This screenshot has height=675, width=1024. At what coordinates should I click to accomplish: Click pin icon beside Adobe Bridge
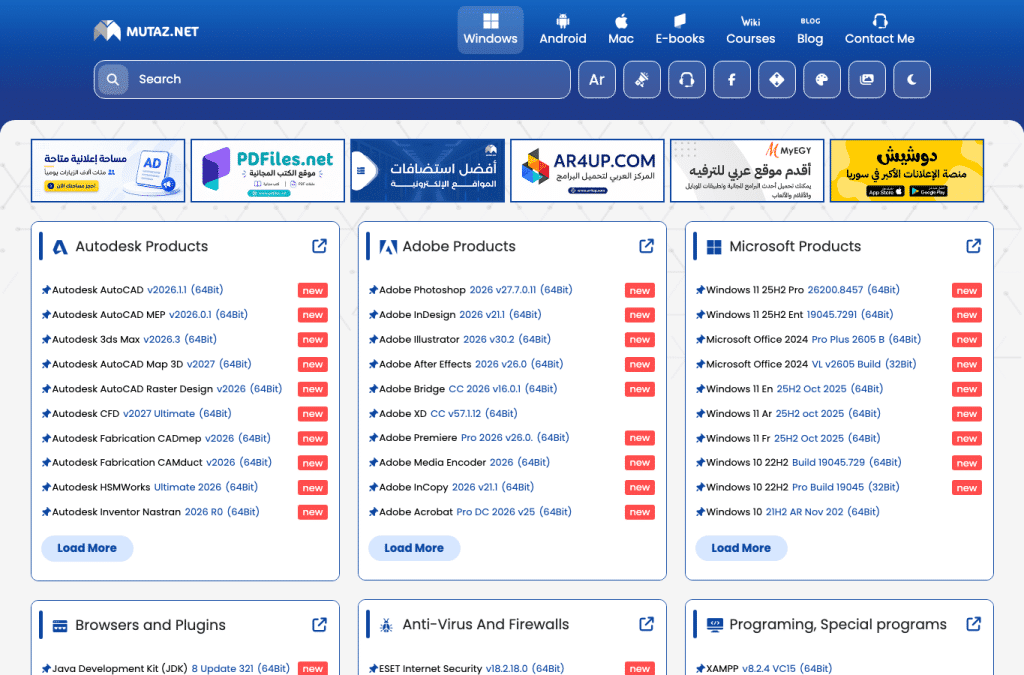pos(373,389)
